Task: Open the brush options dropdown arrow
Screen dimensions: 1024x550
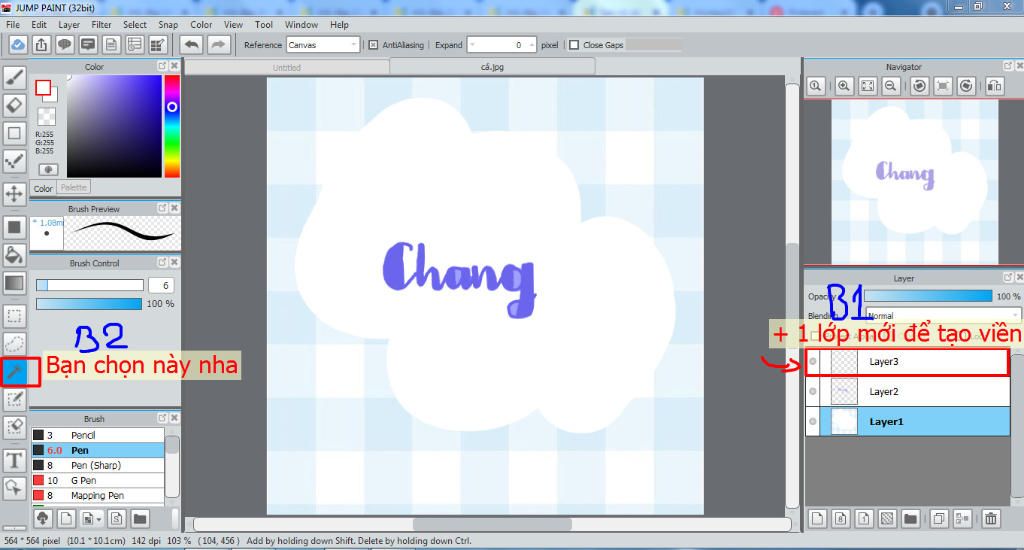Action: (x=99, y=519)
